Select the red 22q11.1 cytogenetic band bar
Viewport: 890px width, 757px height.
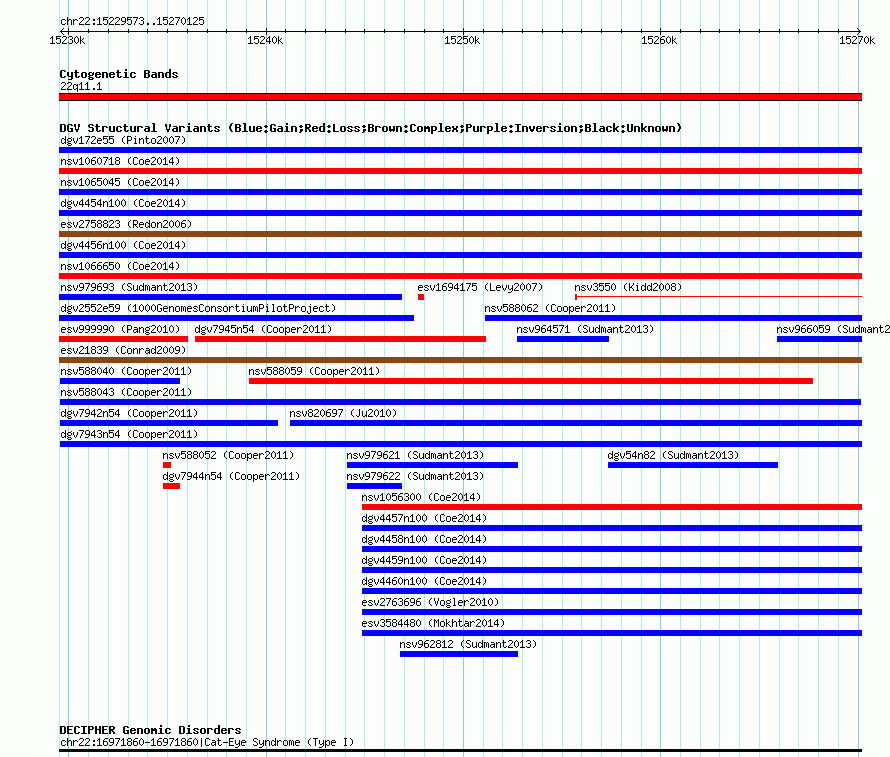[x=460, y=97]
